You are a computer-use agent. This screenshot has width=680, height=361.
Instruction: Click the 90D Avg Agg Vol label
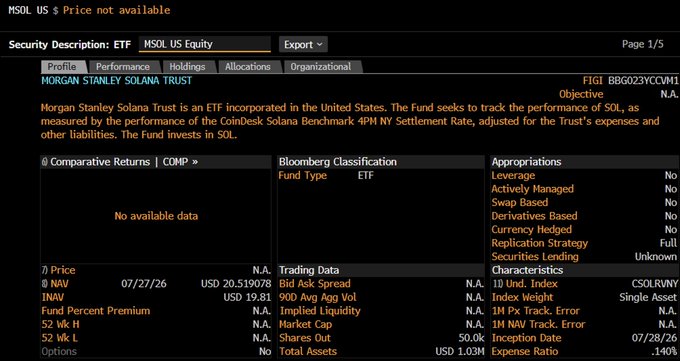coord(318,297)
